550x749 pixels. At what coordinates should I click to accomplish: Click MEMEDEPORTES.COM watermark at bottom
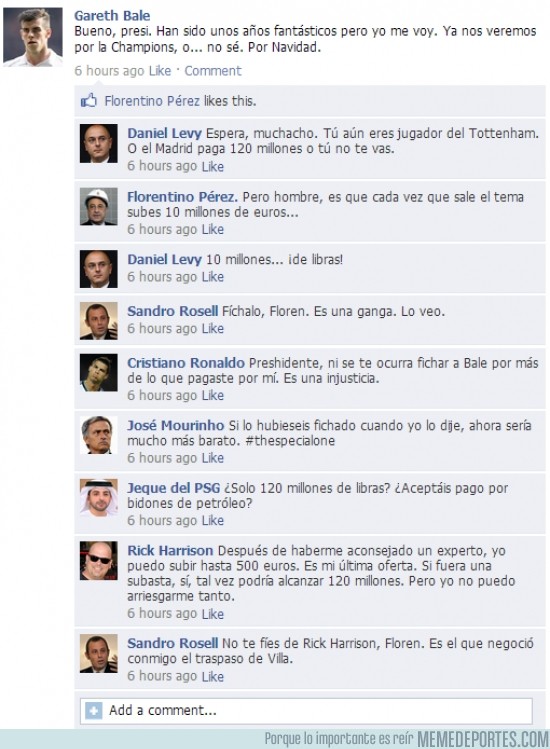pos(483,738)
